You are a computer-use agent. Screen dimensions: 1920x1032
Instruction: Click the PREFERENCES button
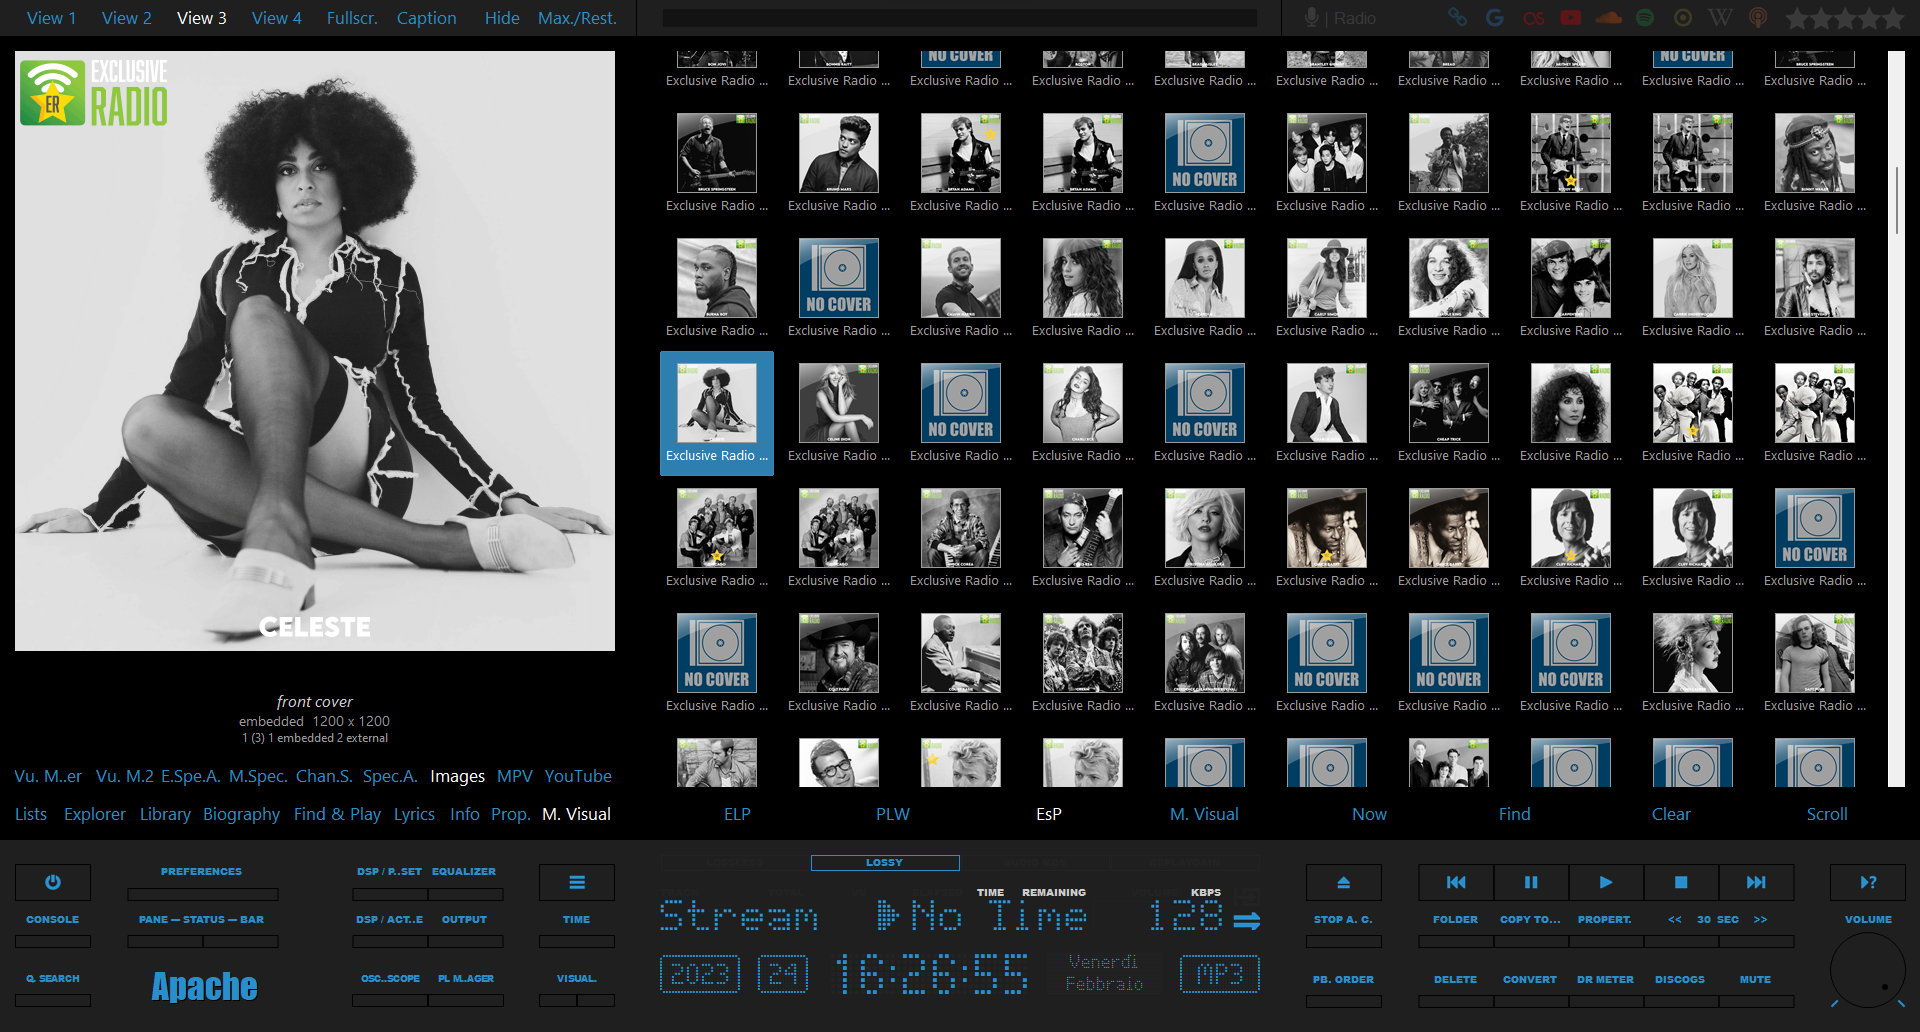point(201,871)
